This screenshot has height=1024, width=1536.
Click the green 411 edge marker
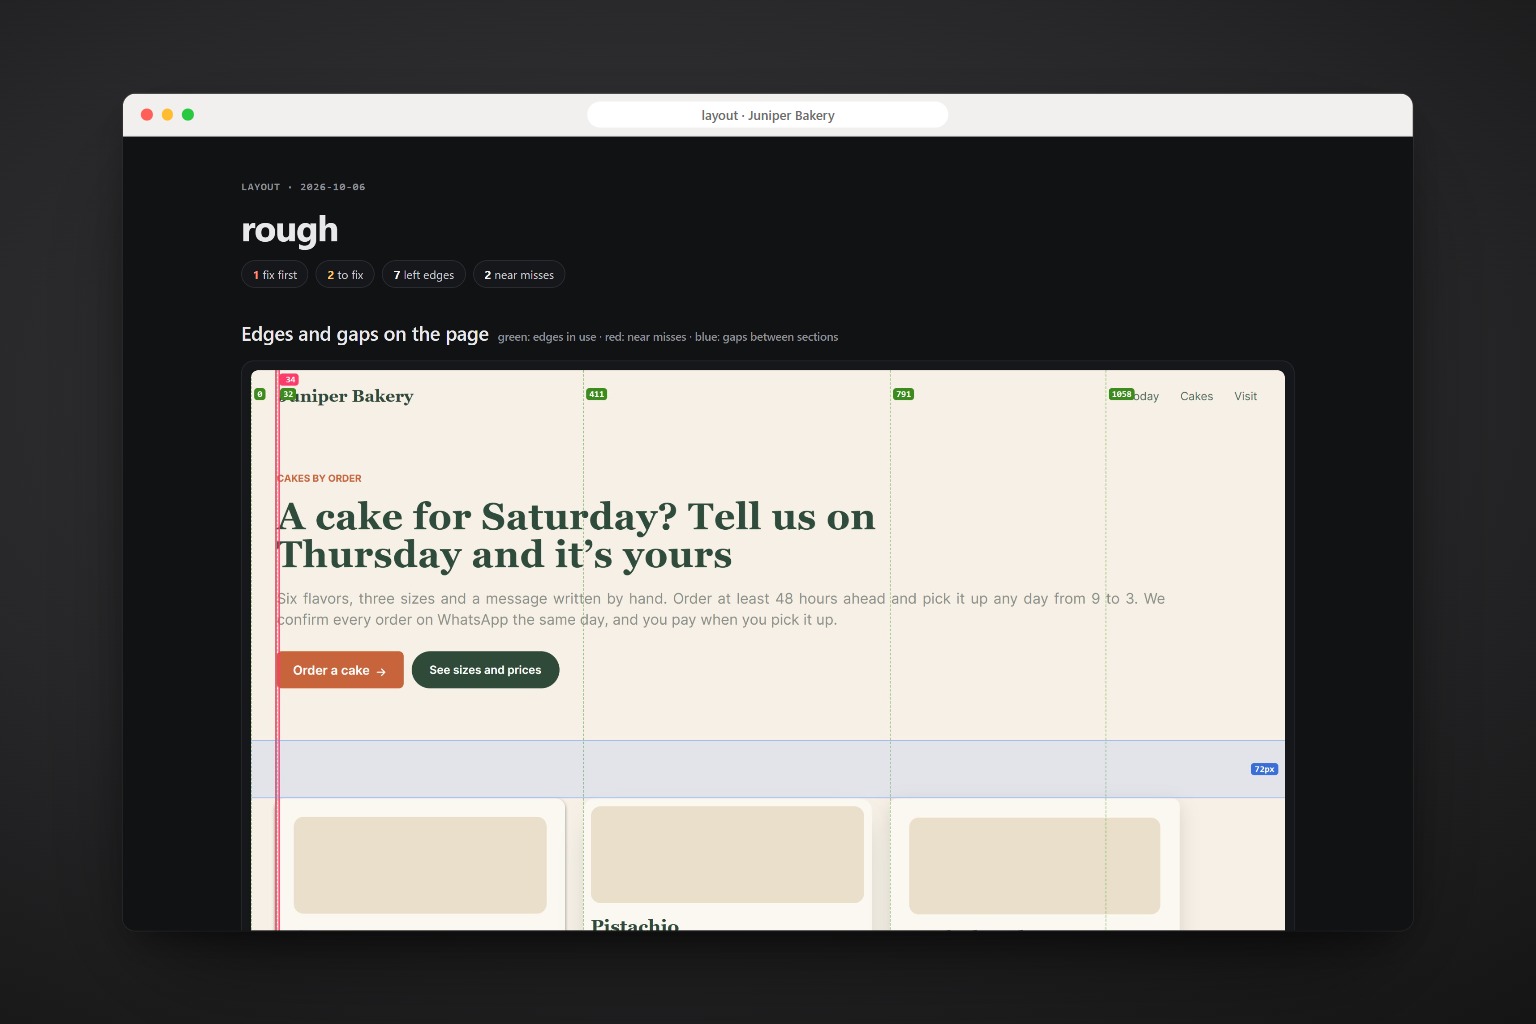pos(596,394)
